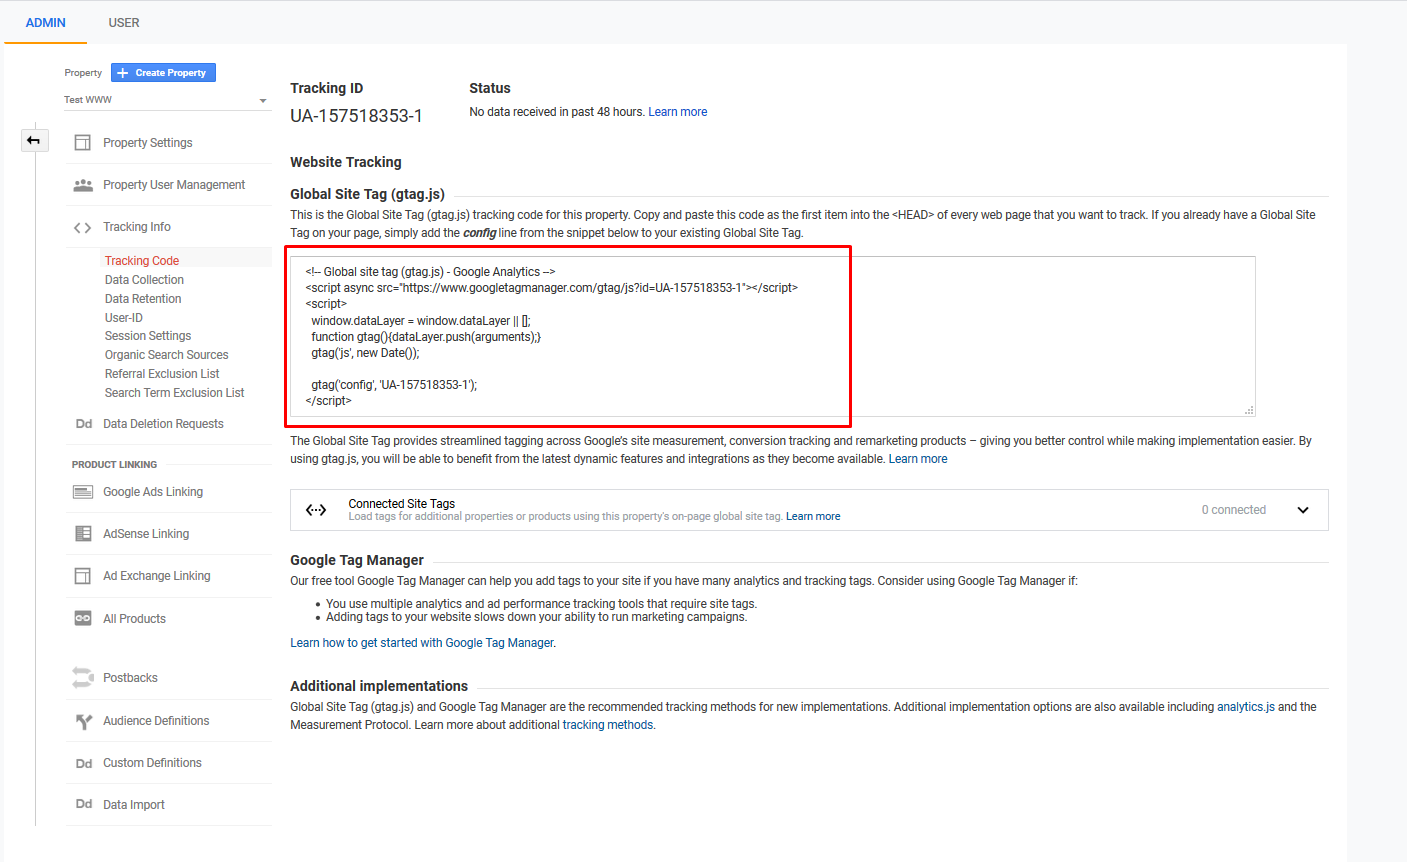
Task: Open Referral Exclusion List
Action: tap(162, 374)
